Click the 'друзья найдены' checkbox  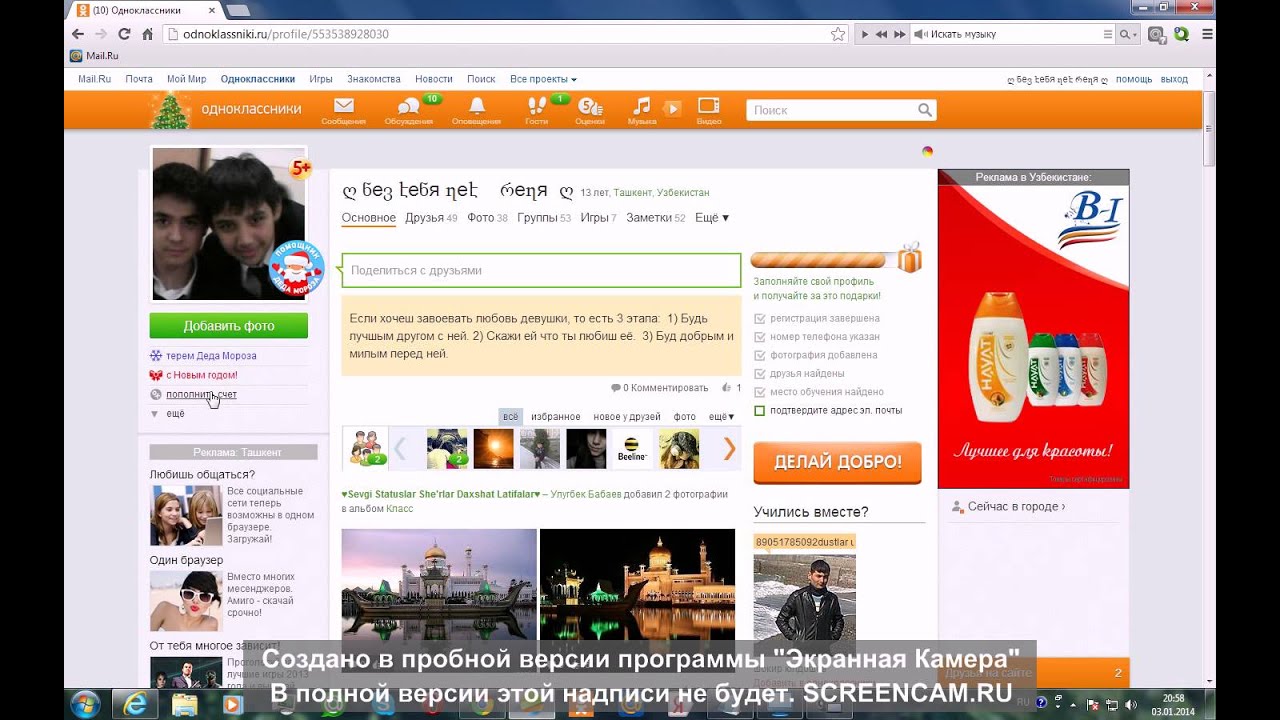click(760, 373)
